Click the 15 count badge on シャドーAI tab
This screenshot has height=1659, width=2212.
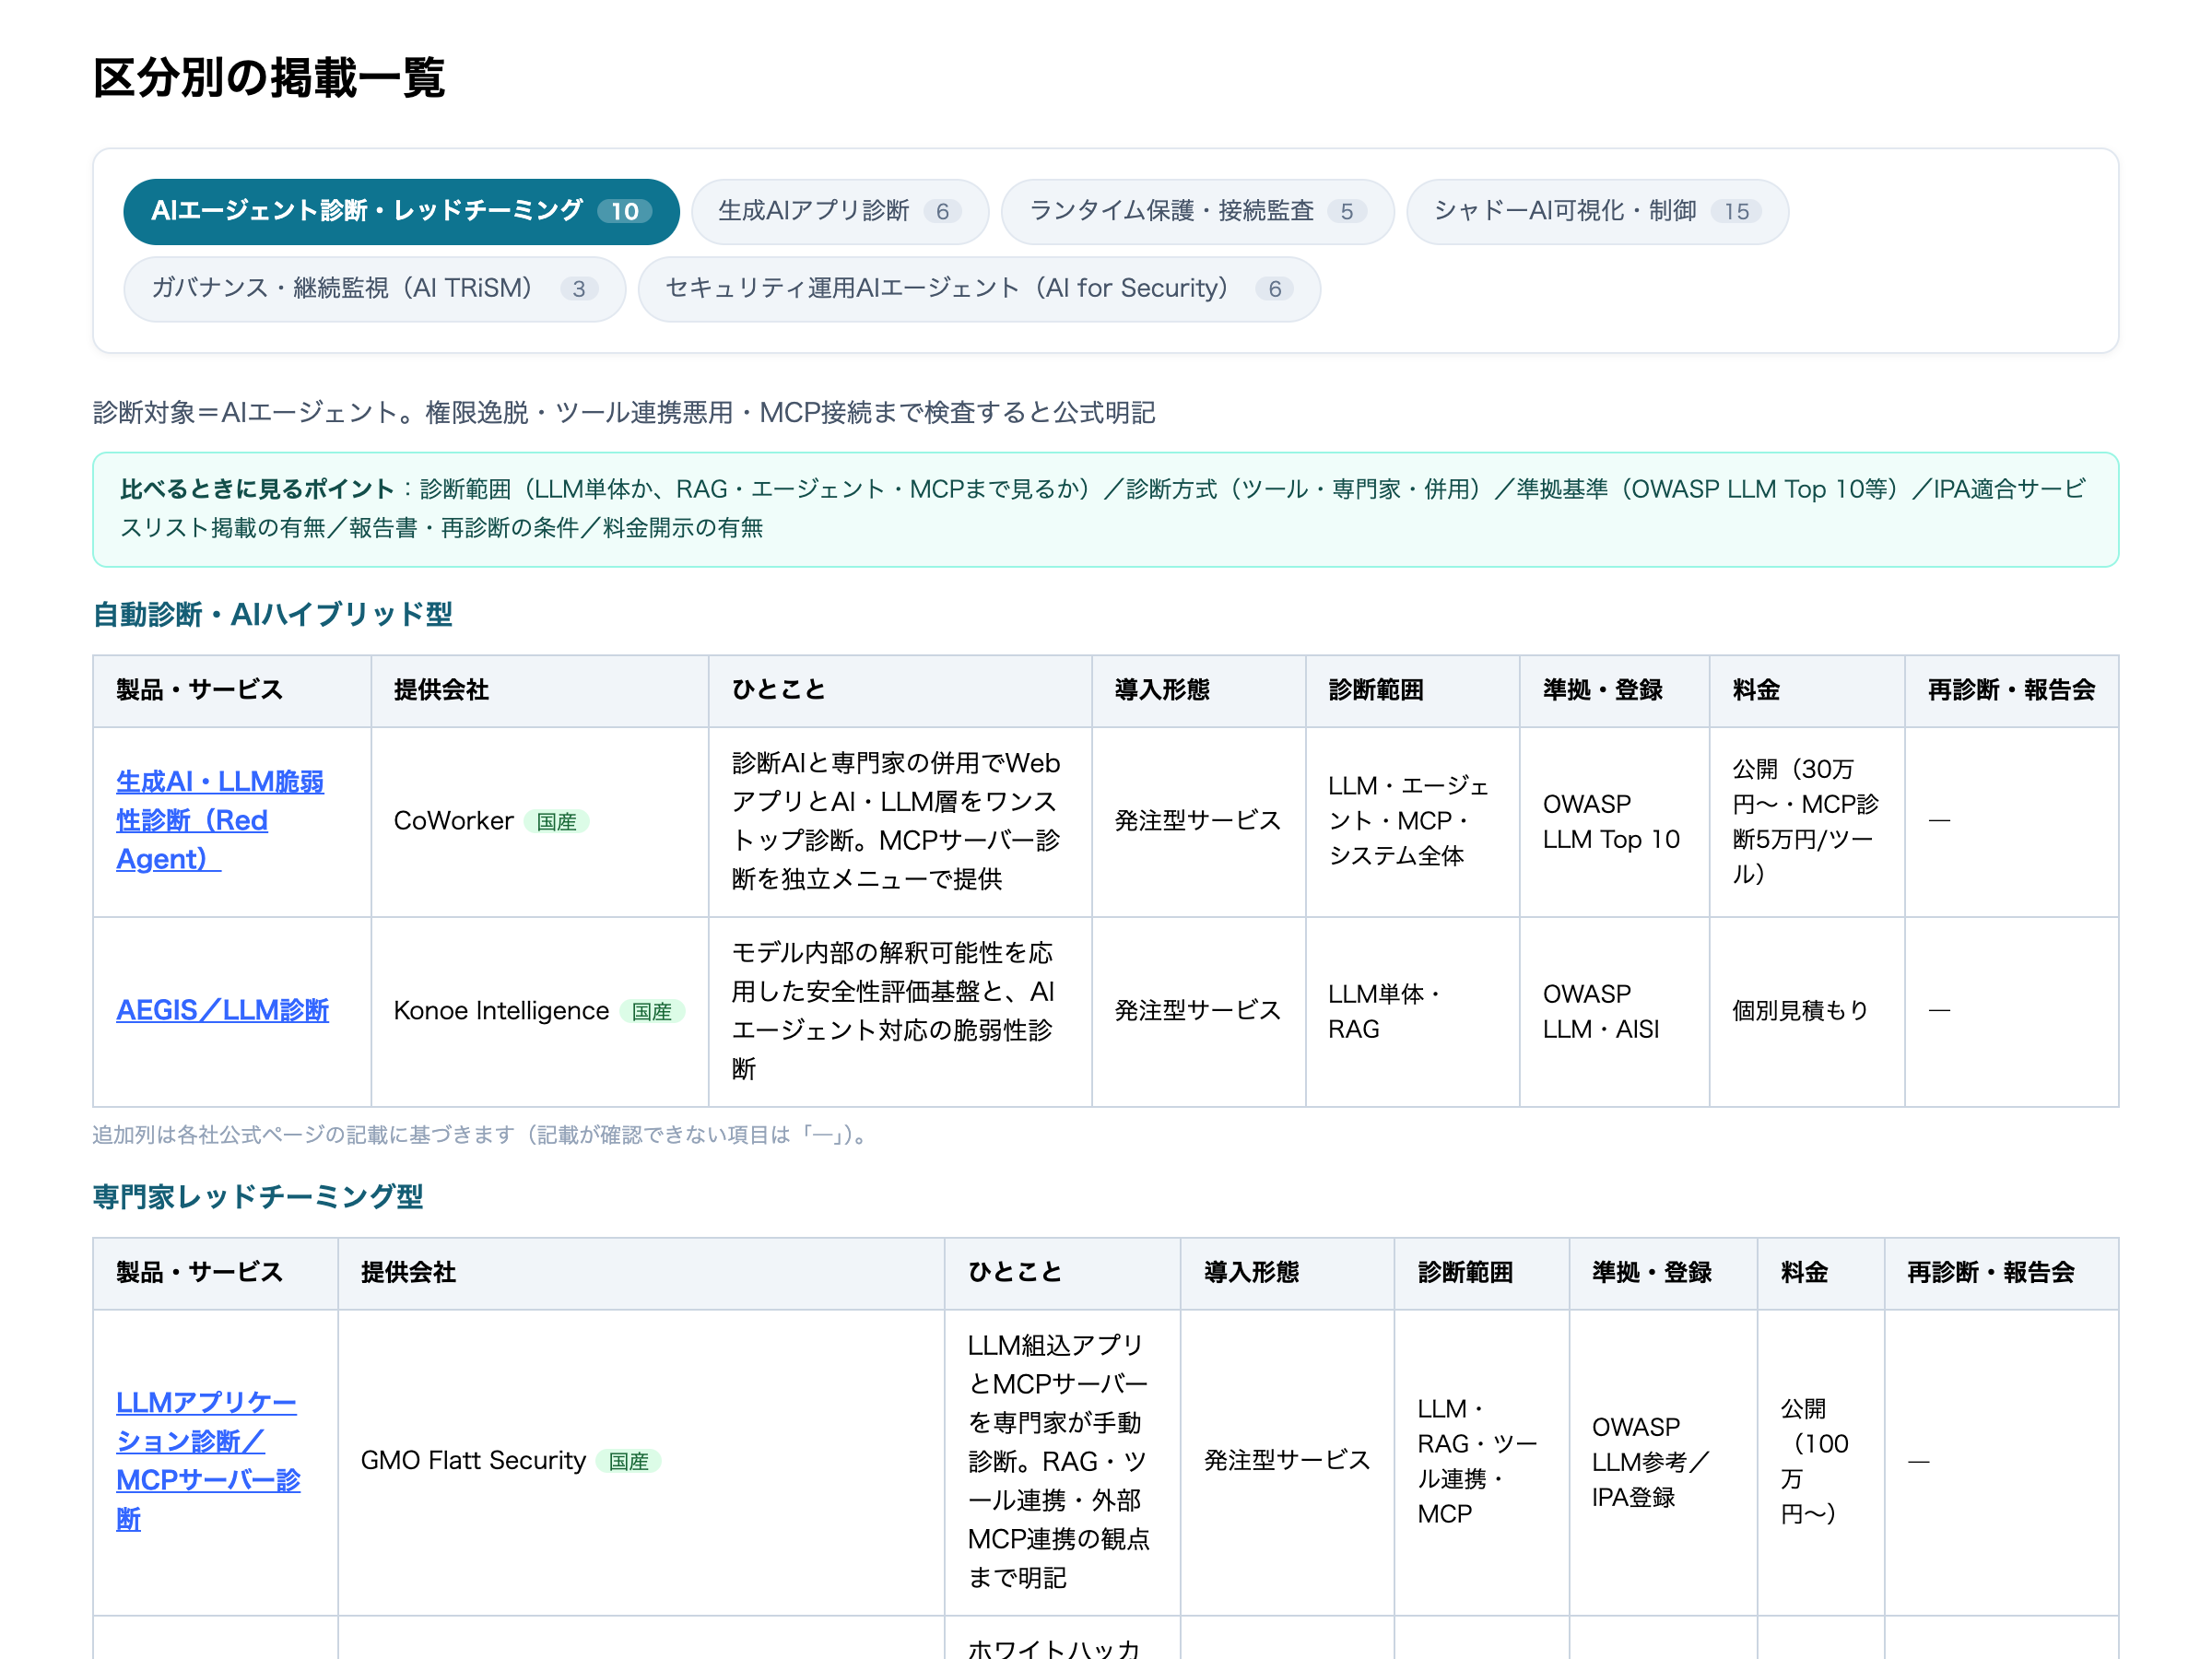[x=1736, y=212]
